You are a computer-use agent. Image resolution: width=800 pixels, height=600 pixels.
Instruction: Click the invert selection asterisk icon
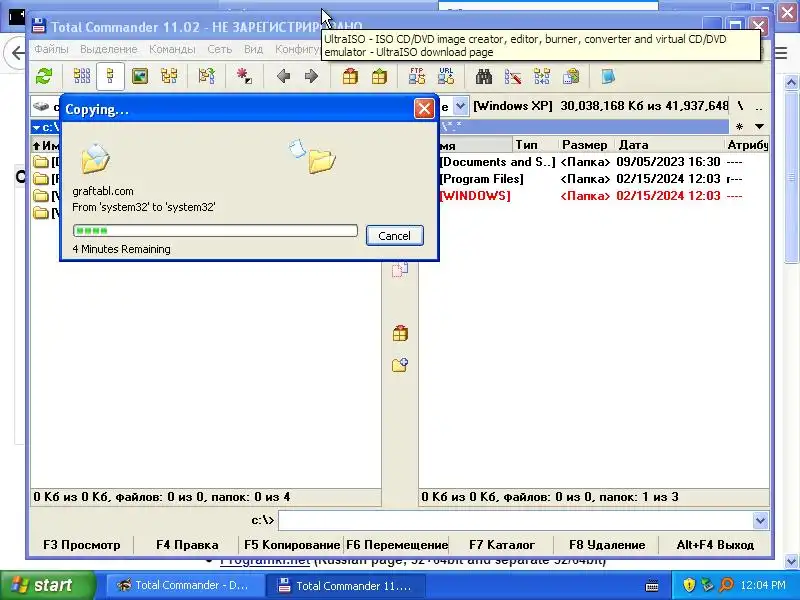coord(244,77)
